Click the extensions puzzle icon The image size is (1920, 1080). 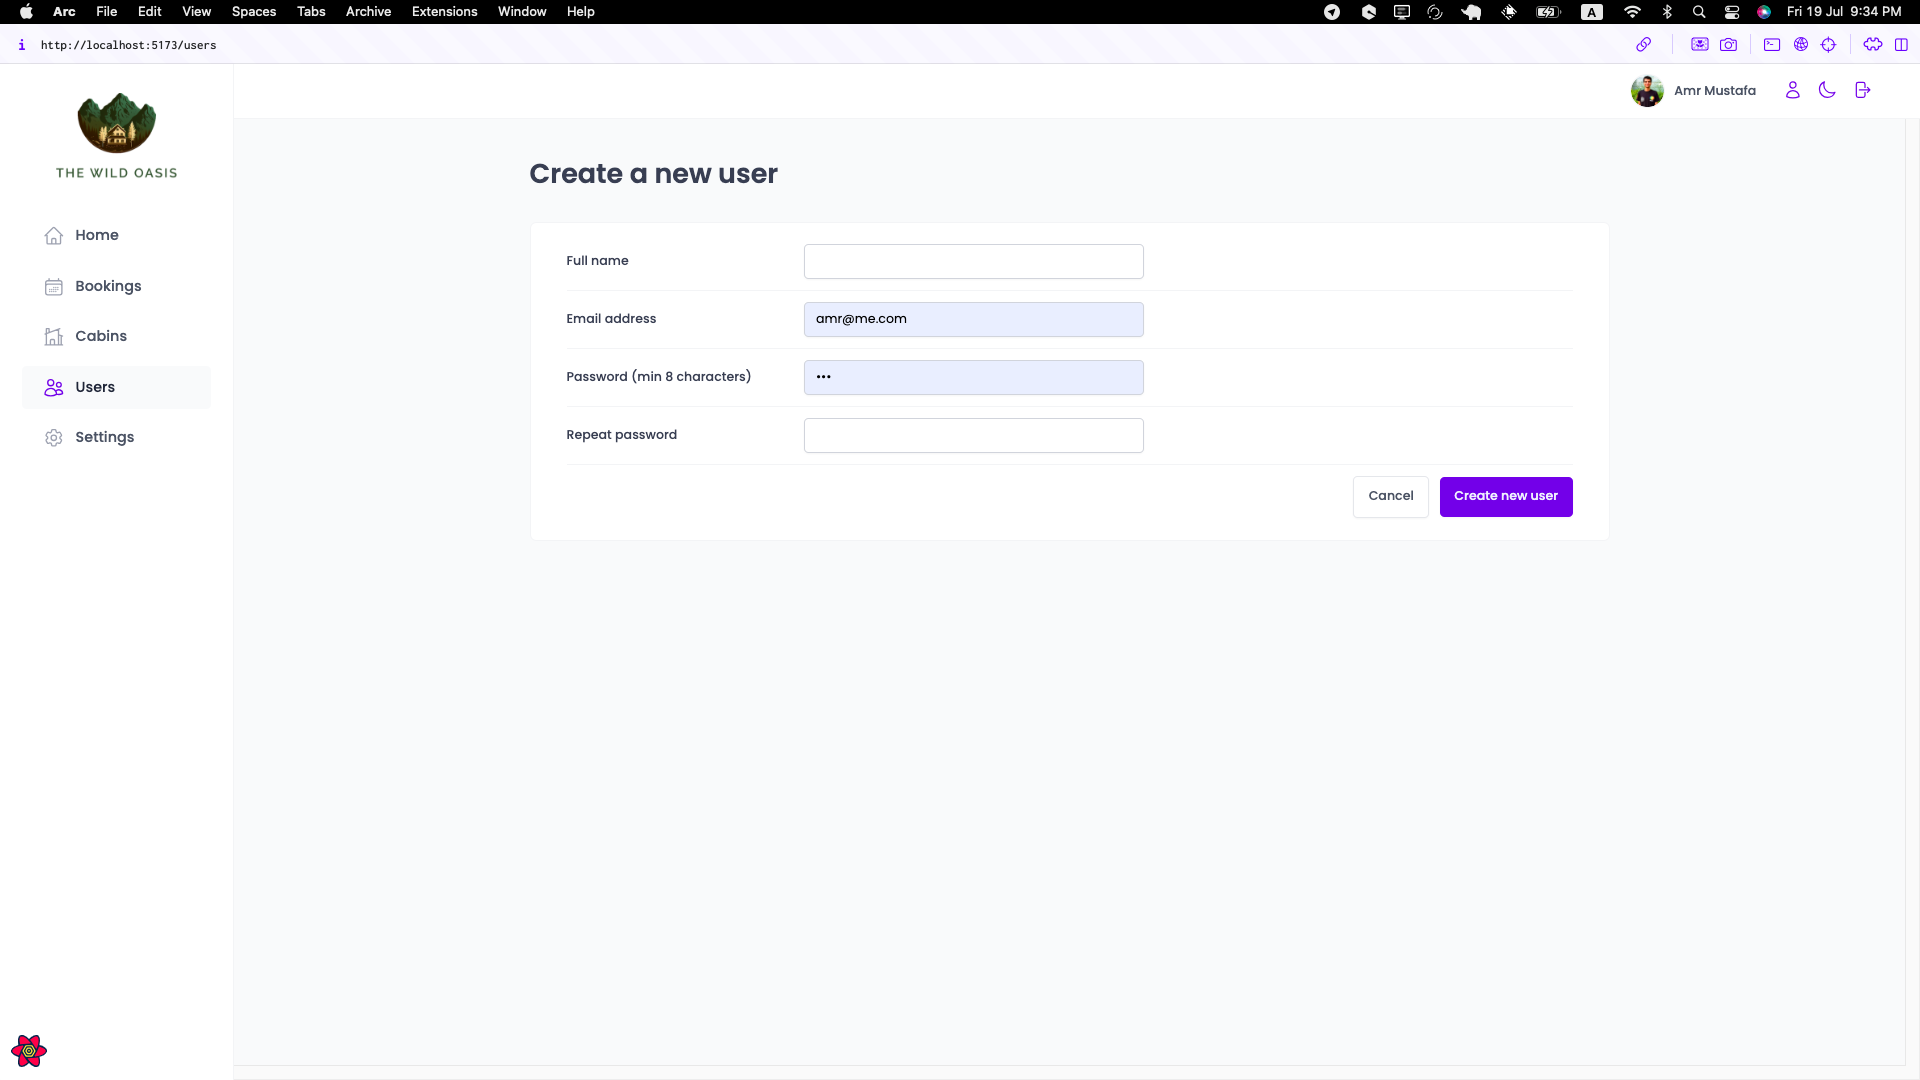(1872, 45)
